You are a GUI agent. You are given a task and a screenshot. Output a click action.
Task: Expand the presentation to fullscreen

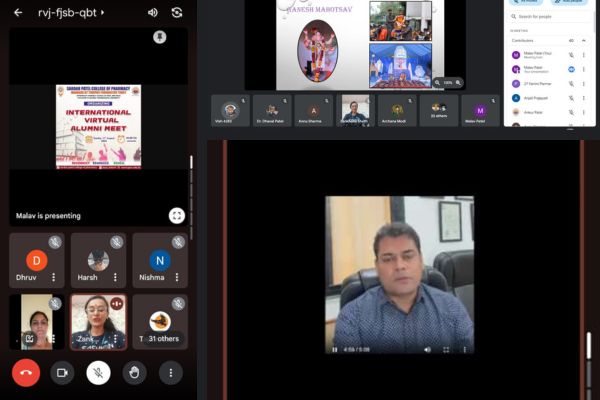pyautogui.click(x=176, y=215)
